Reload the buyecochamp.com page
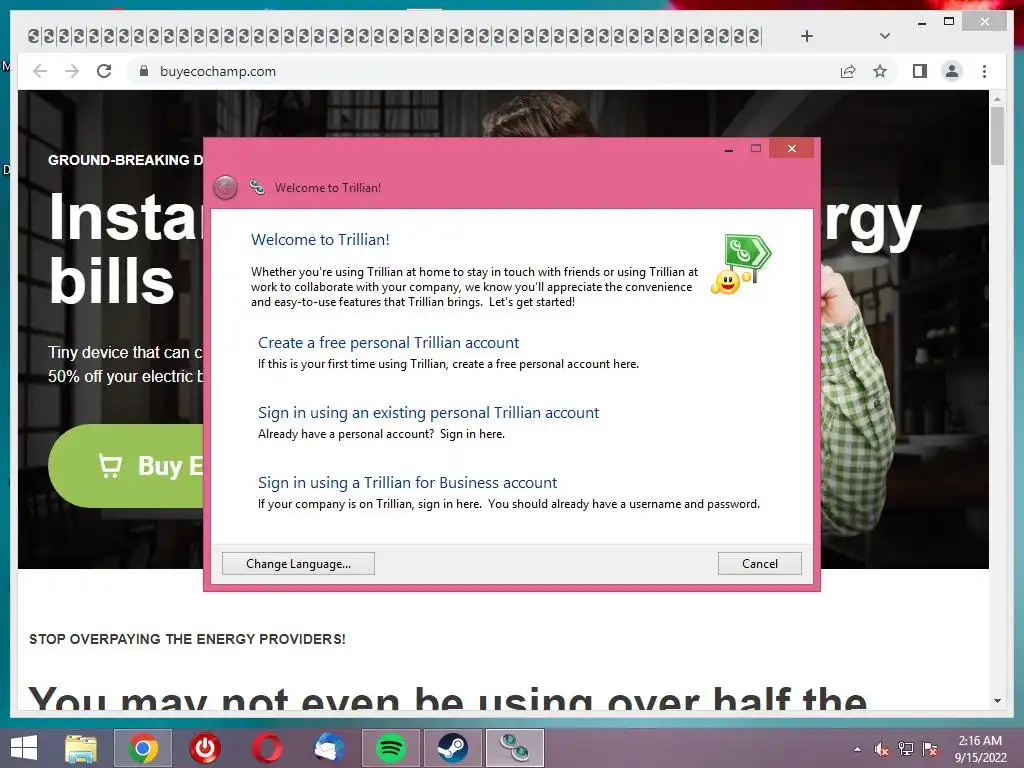1024x768 pixels. pyautogui.click(x=104, y=71)
